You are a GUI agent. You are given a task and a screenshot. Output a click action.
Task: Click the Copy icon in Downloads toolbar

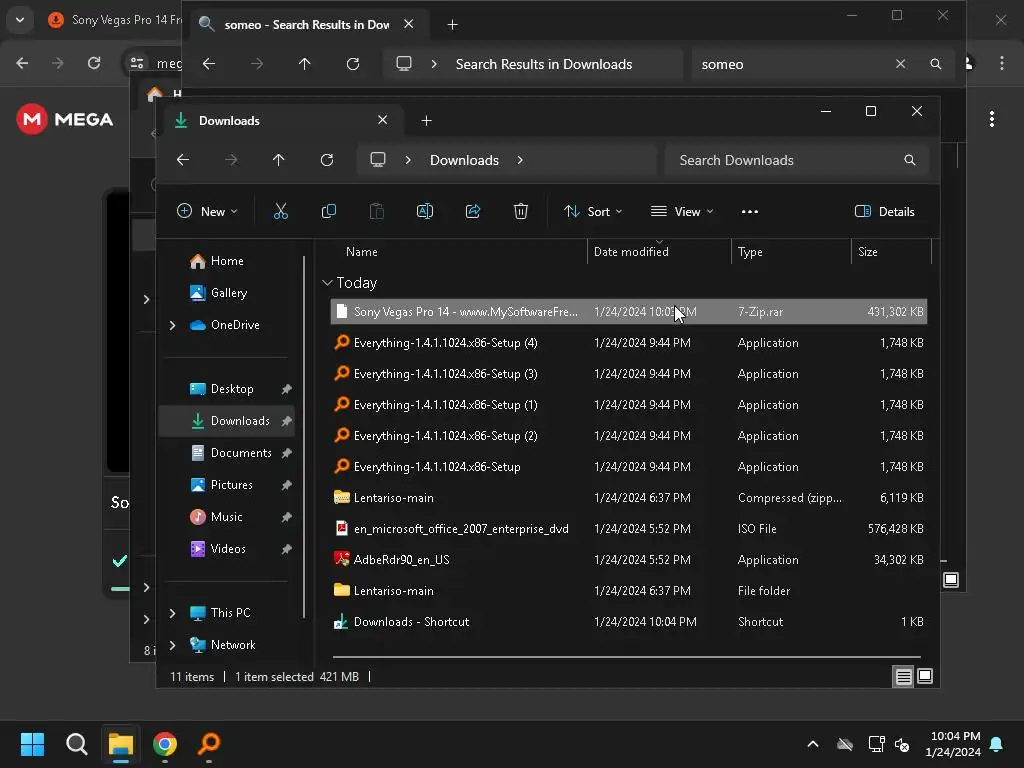[328, 212]
